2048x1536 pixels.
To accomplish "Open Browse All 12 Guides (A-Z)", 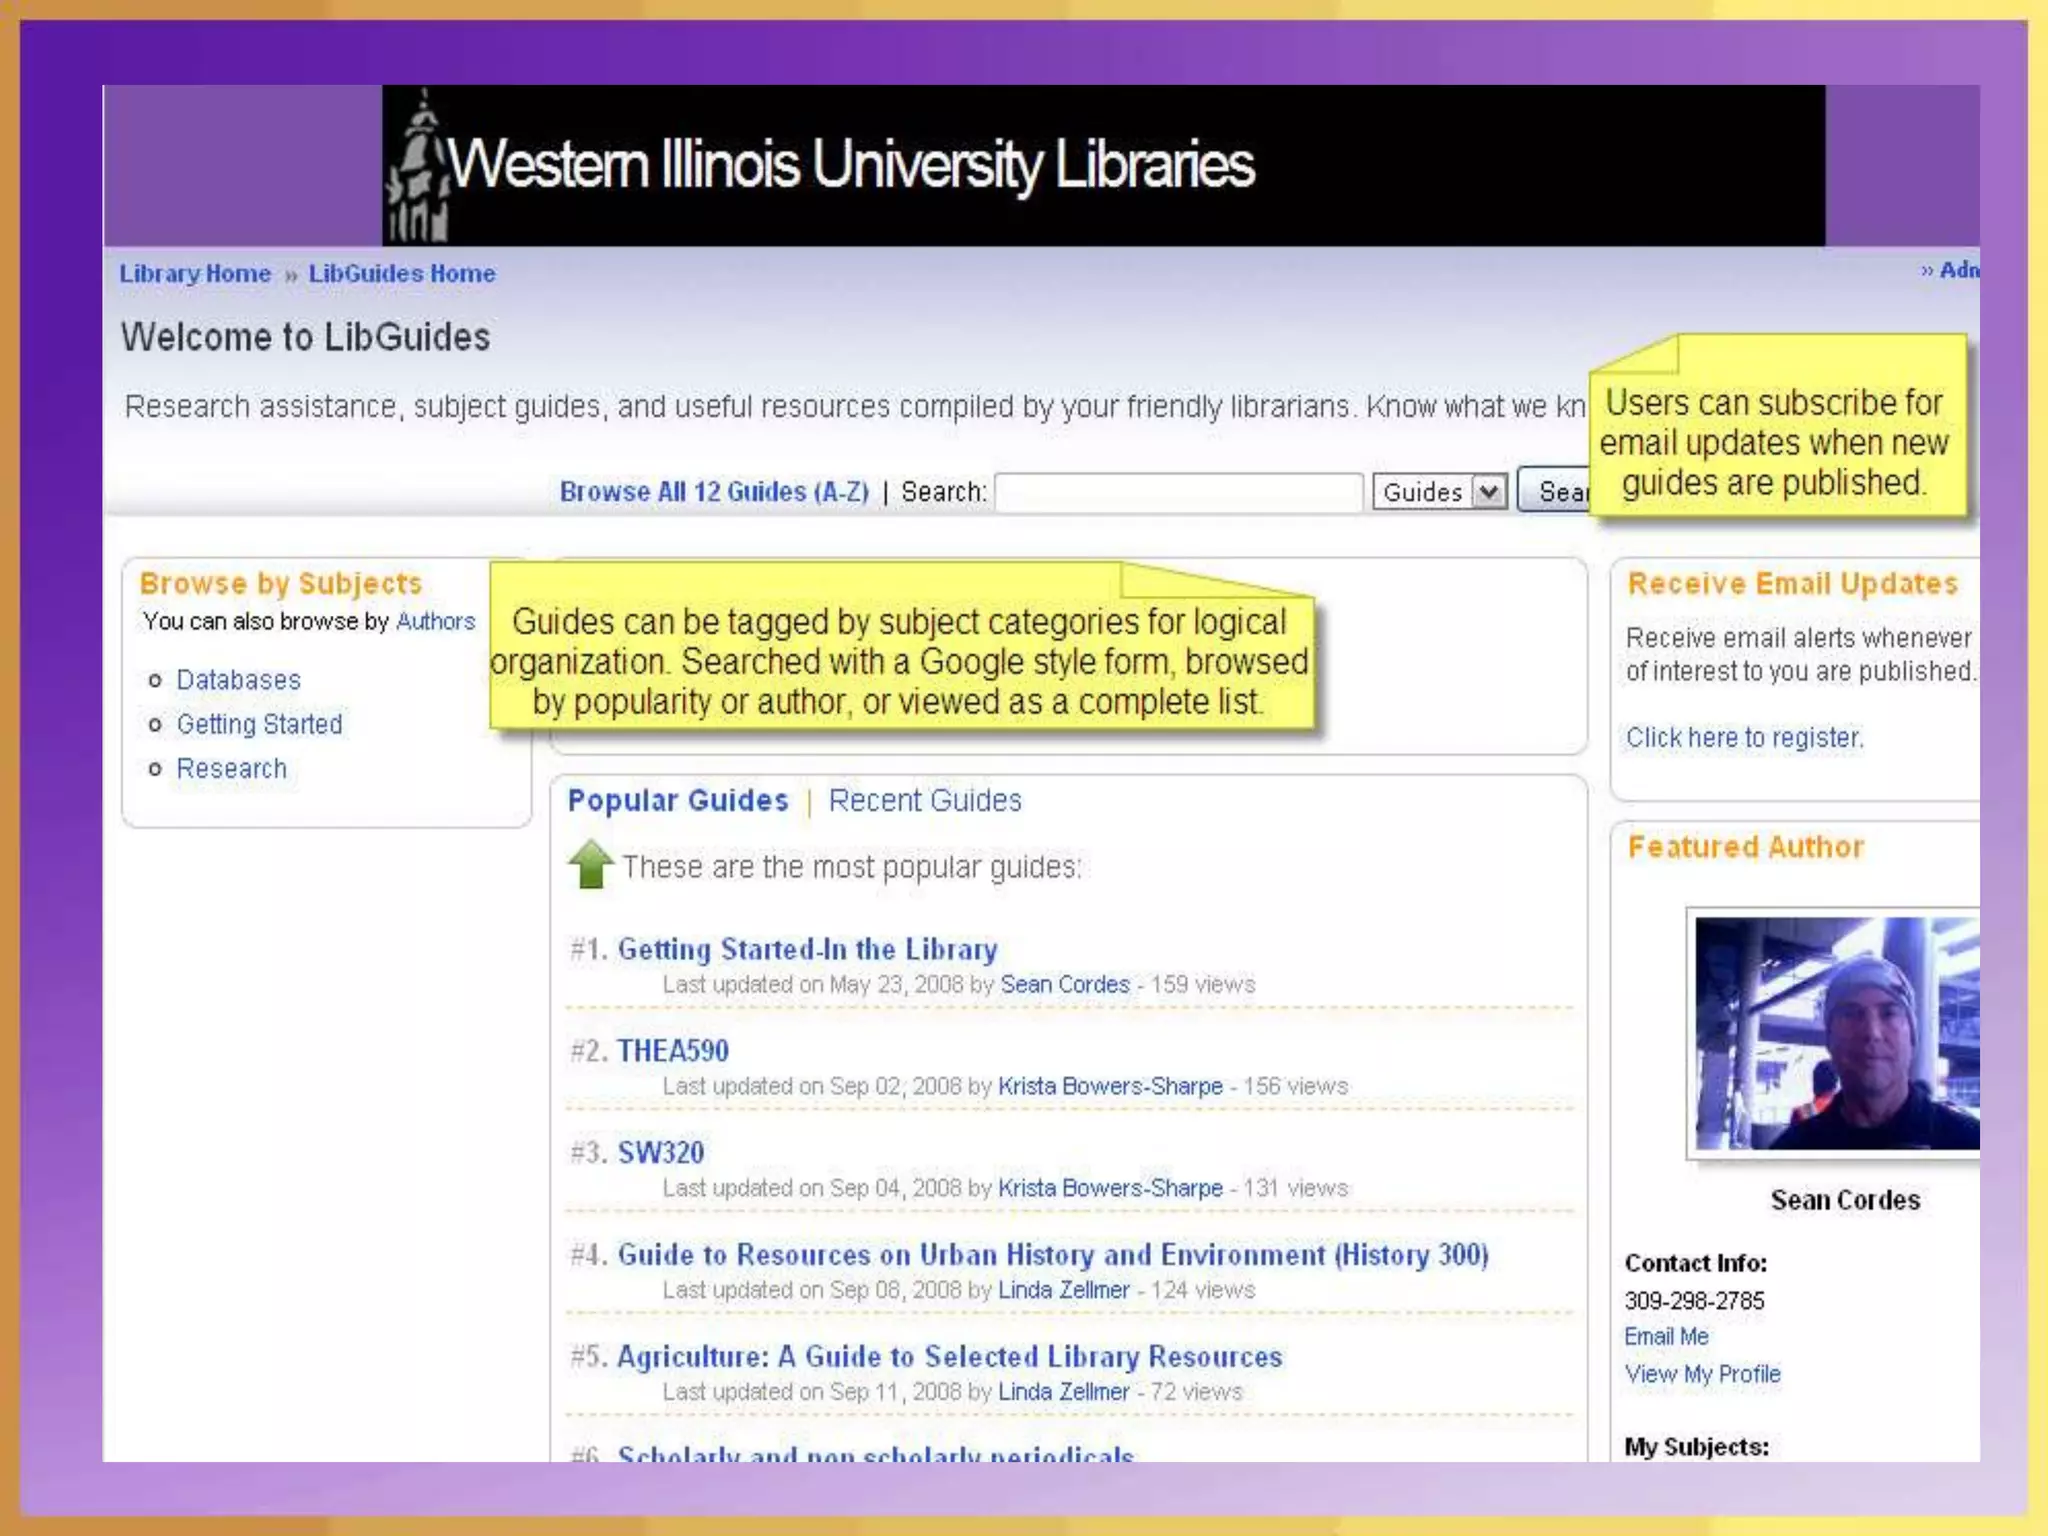I will coord(713,492).
